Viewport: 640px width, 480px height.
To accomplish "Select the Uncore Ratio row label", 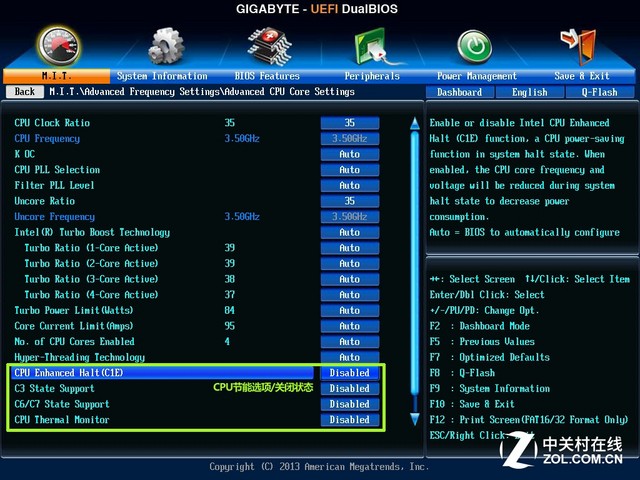I will pyautogui.click(x=45, y=201).
